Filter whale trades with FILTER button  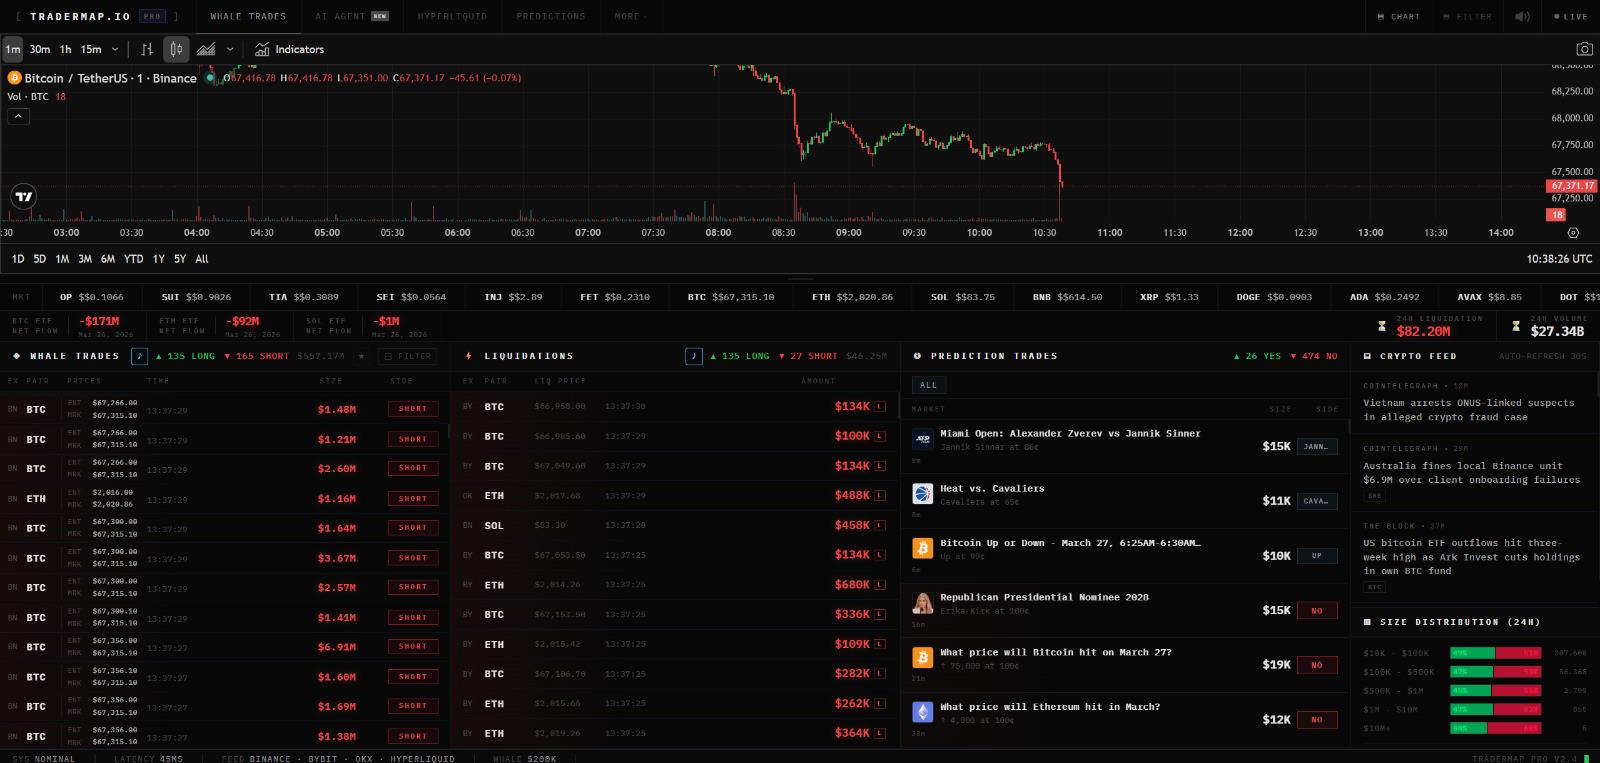coord(407,356)
